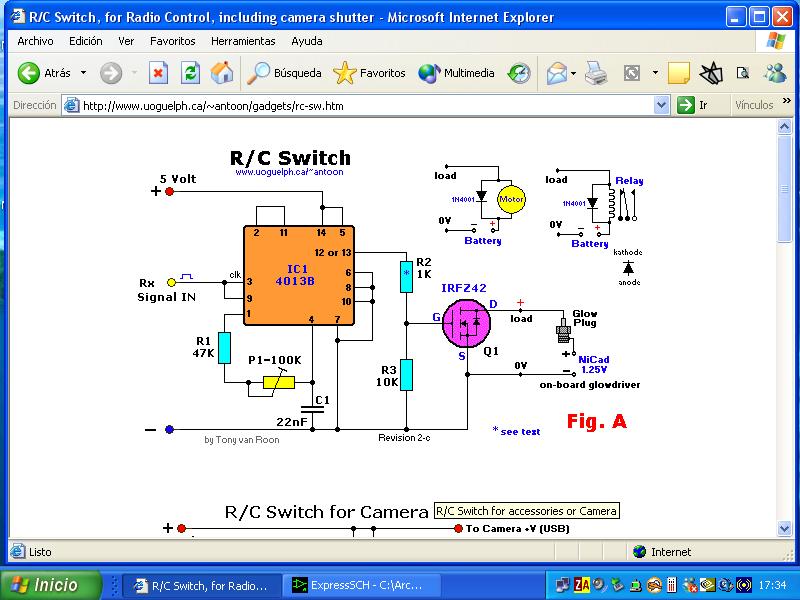Click the Print printer icon
800x600 pixels.
coord(596,73)
